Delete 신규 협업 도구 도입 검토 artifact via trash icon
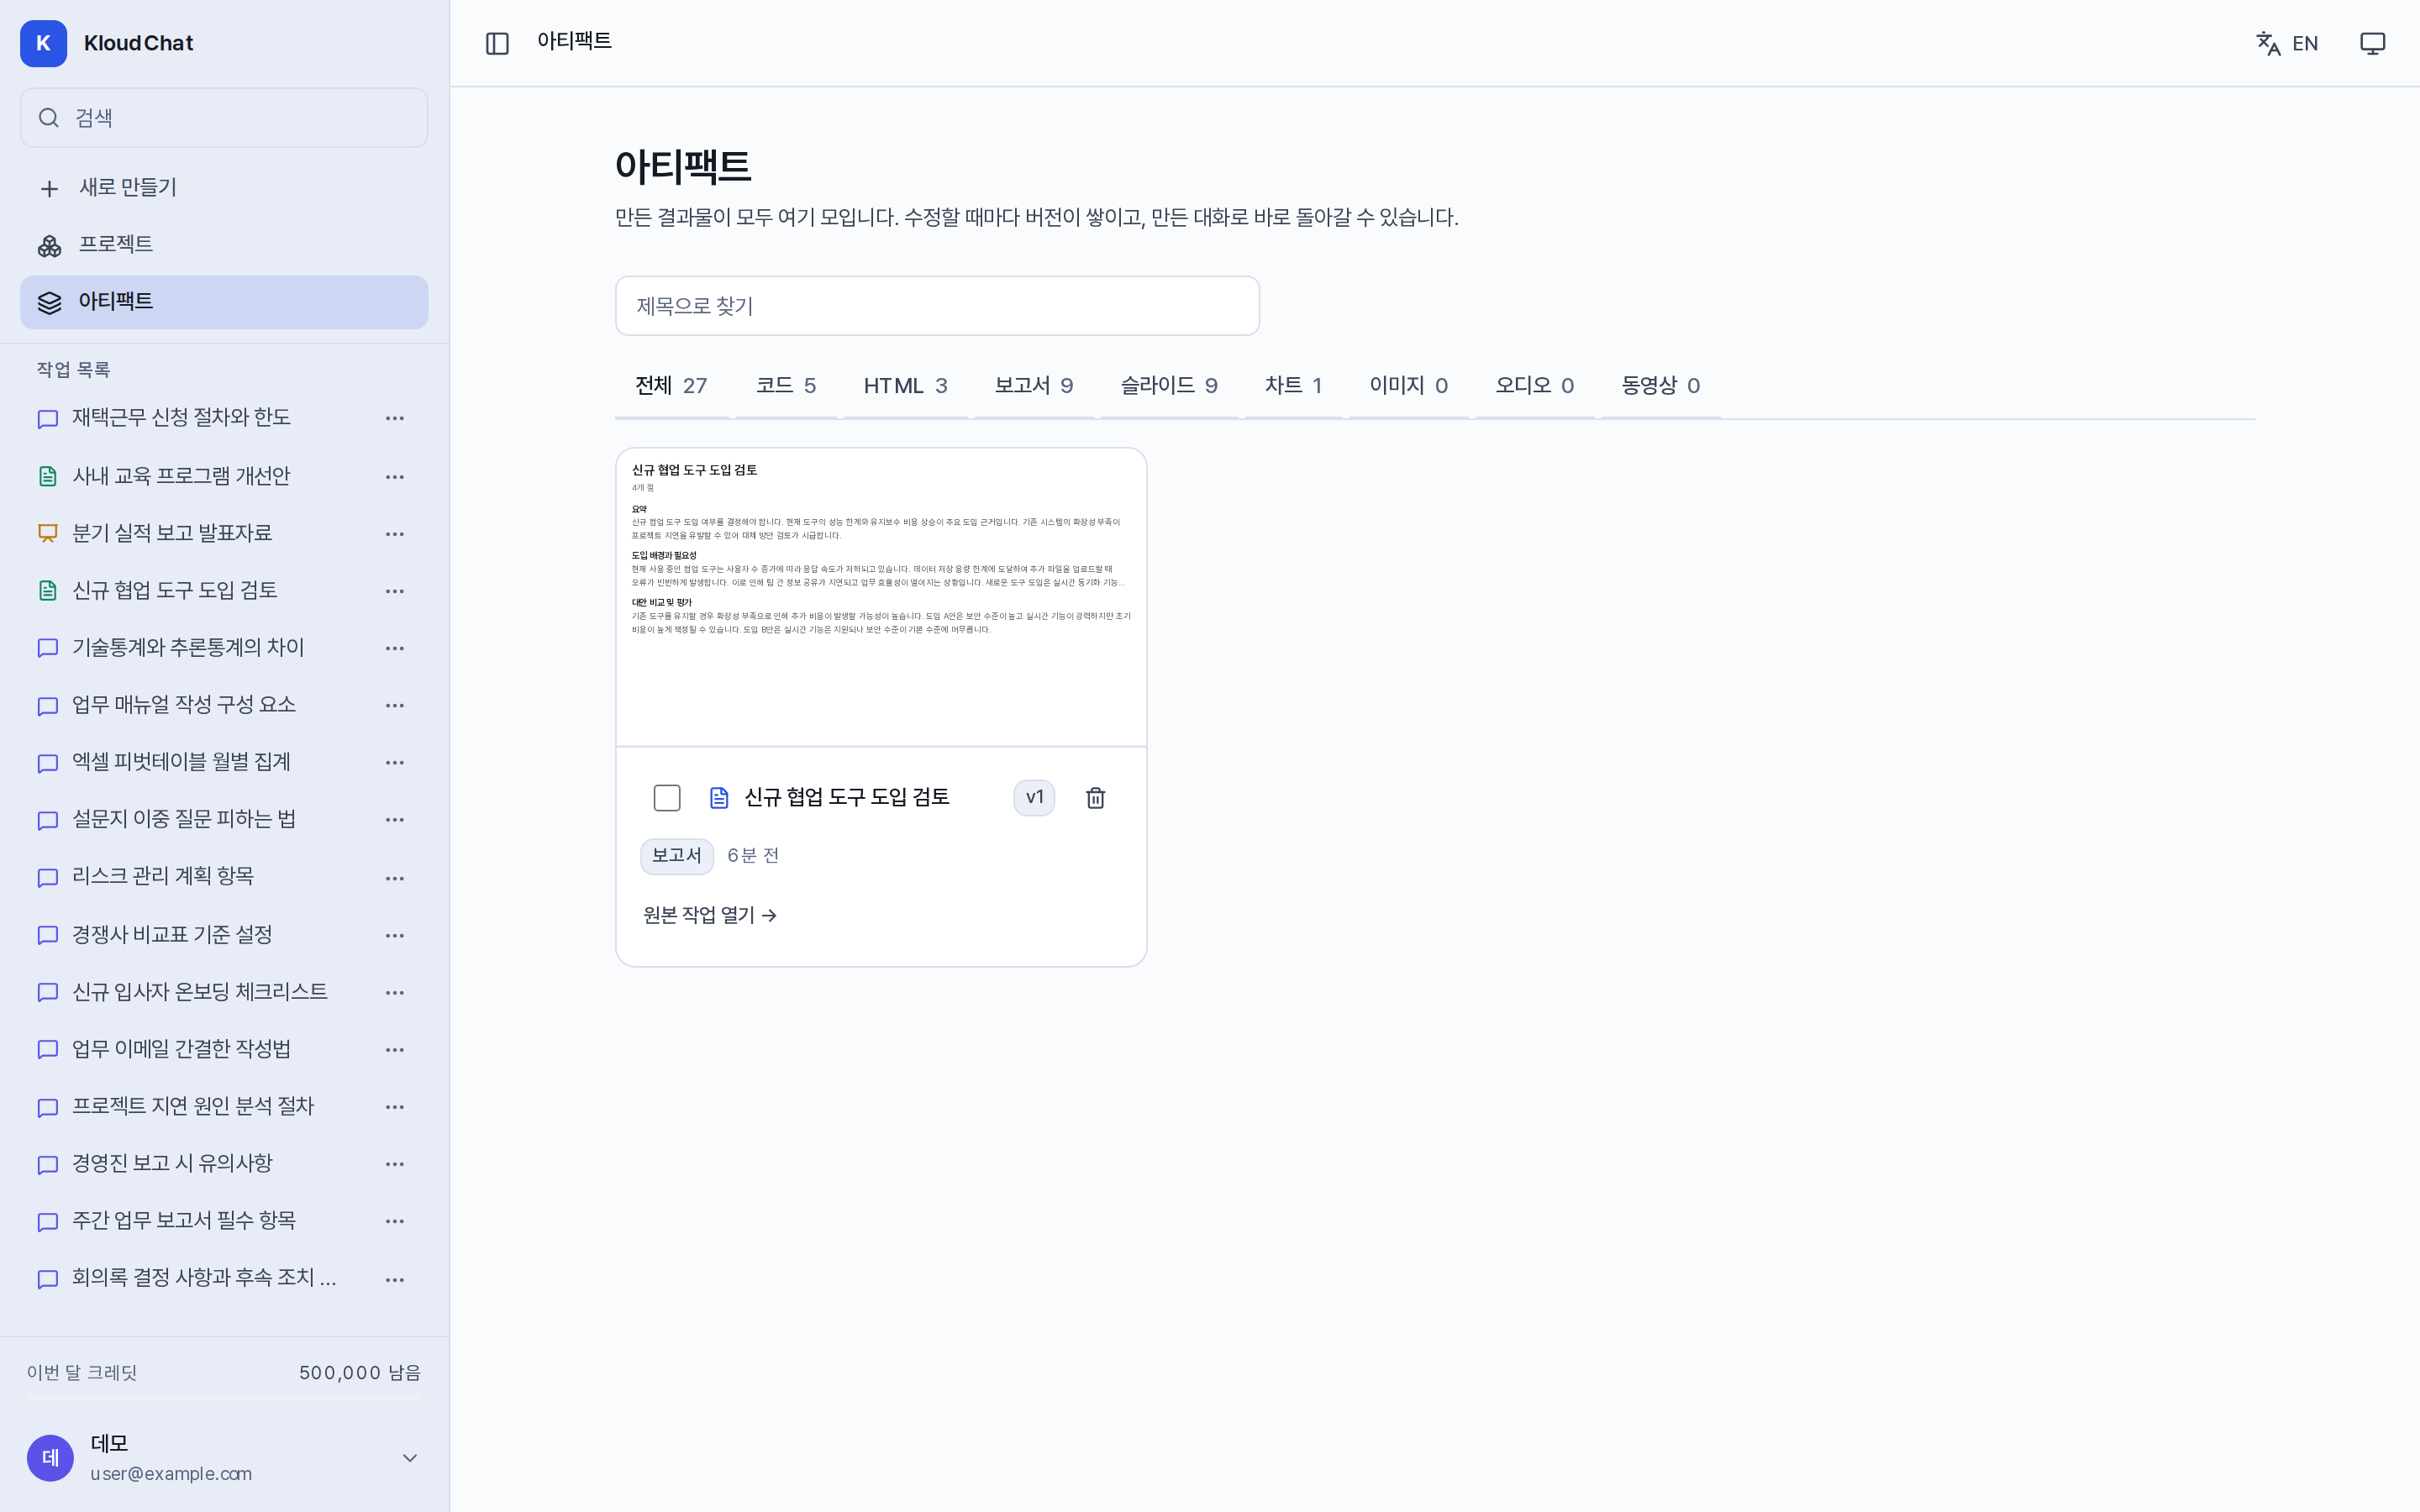The height and width of the screenshot is (1512, 2420). 1095,797
